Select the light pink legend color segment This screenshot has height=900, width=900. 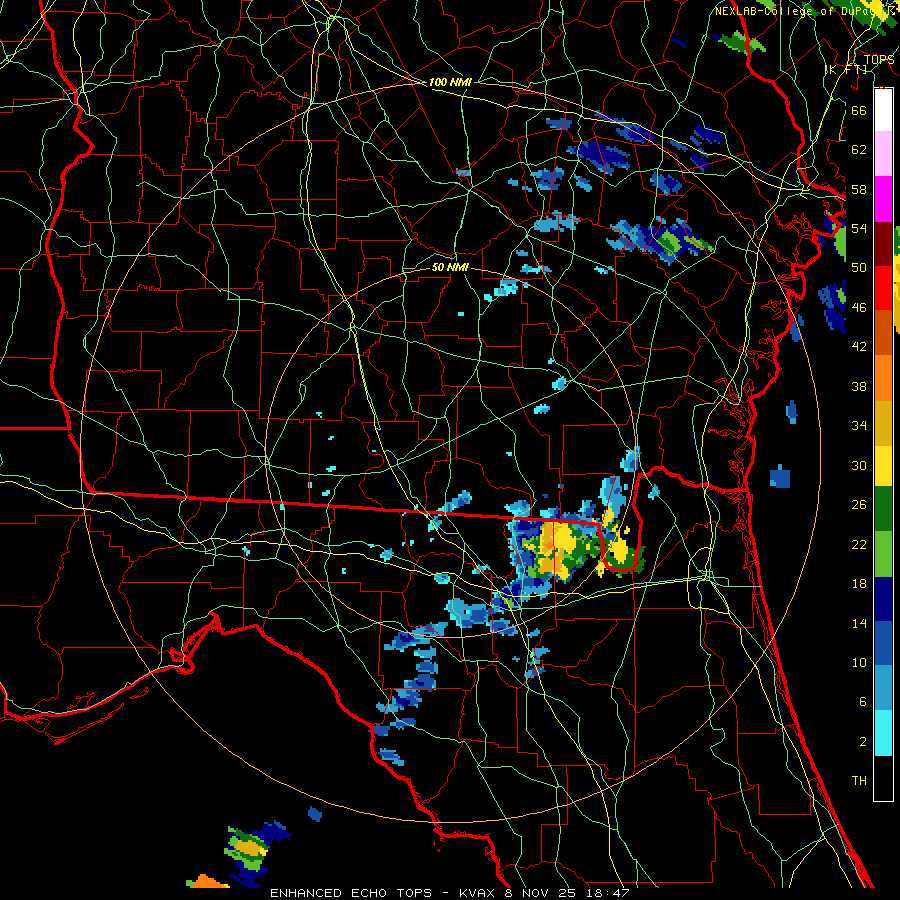(883, 153)
